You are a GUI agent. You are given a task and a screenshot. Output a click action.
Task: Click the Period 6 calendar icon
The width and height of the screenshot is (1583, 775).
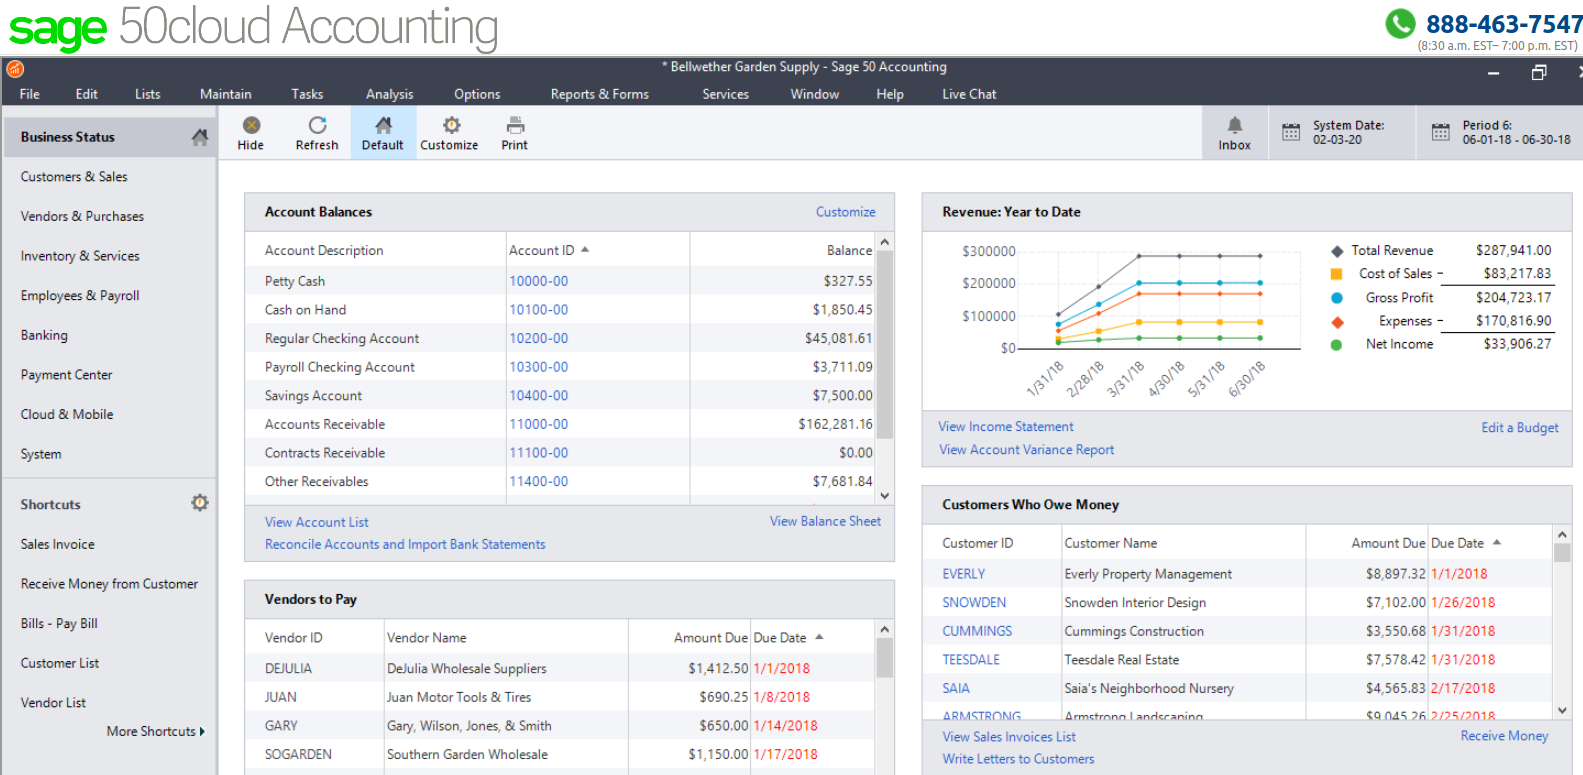1440,132
